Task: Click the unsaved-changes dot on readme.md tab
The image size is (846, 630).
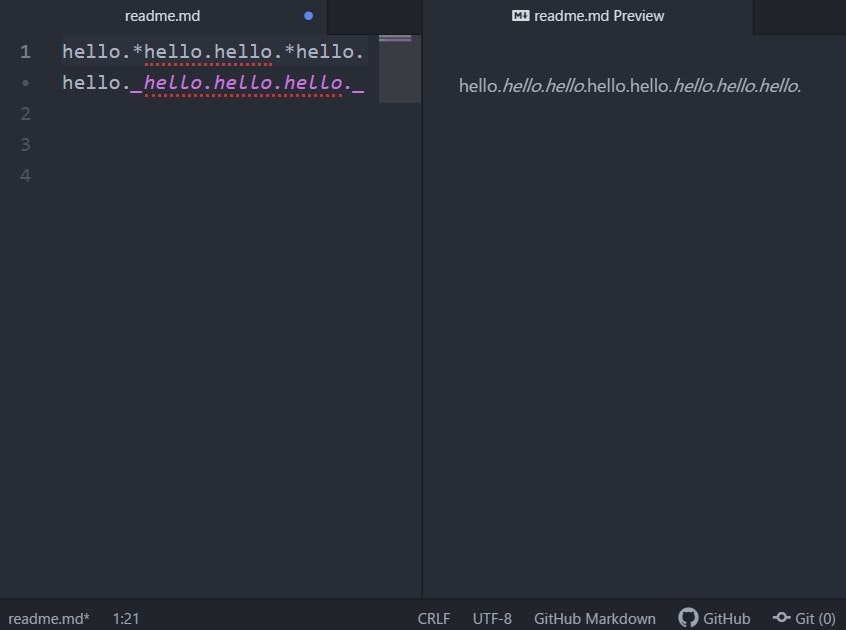Action: pyautogui.click(x=309, y=16)
